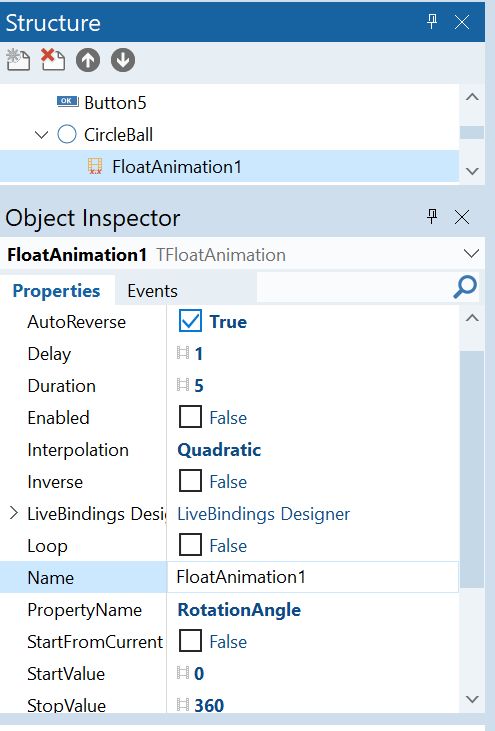Image resolution: width=495 pixels, height=731 pixels.
Task: Pin the Object Inspector panel
Action: coord(432,217)
